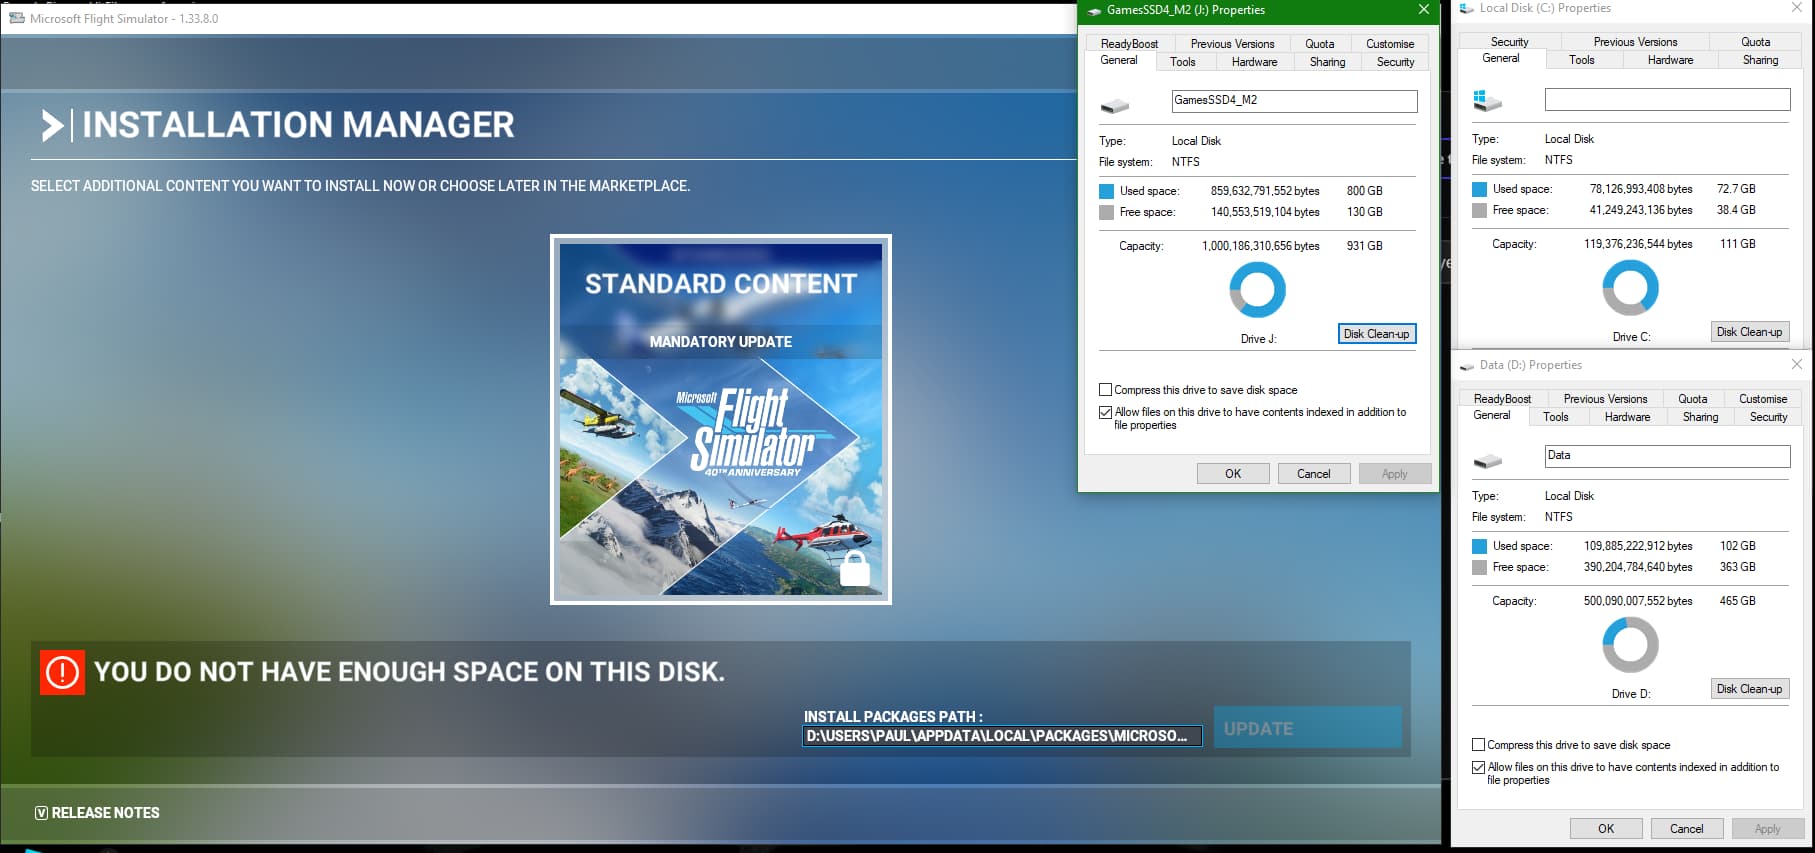
Task: Click the drive icon in GamesSSD4_M2 properties
Action: (x=1115, y=105)
